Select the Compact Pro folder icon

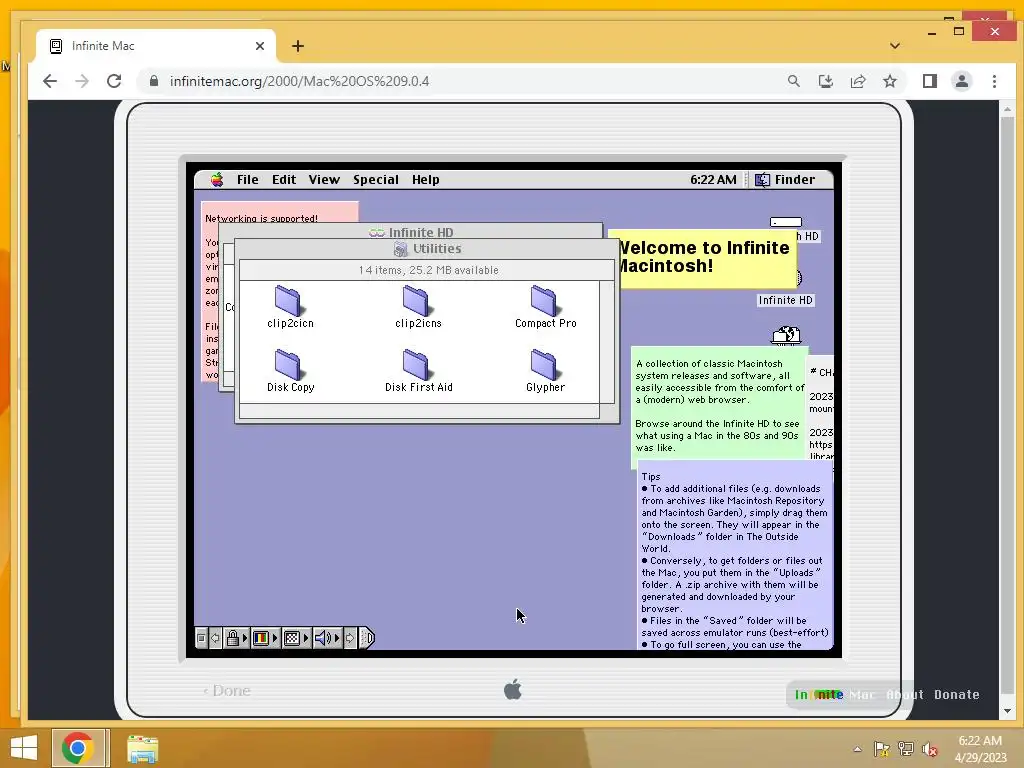[x=543, y=301]
